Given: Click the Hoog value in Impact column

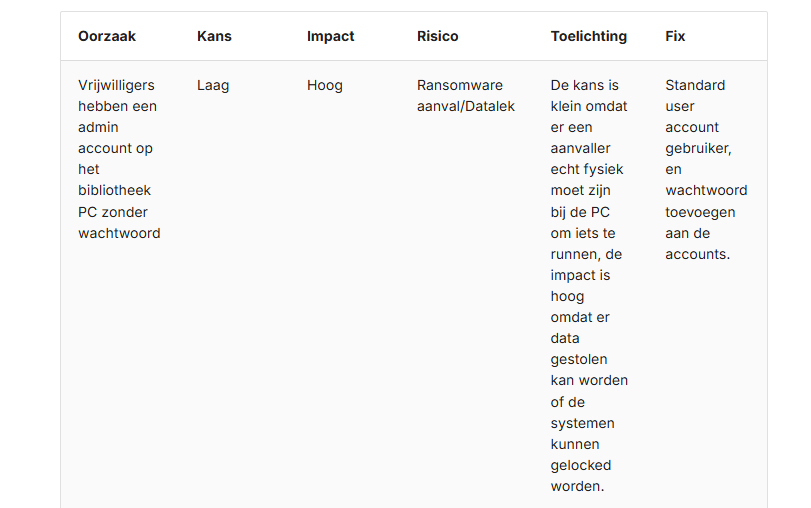Looking at the screenshot, I should click(324, 85).
